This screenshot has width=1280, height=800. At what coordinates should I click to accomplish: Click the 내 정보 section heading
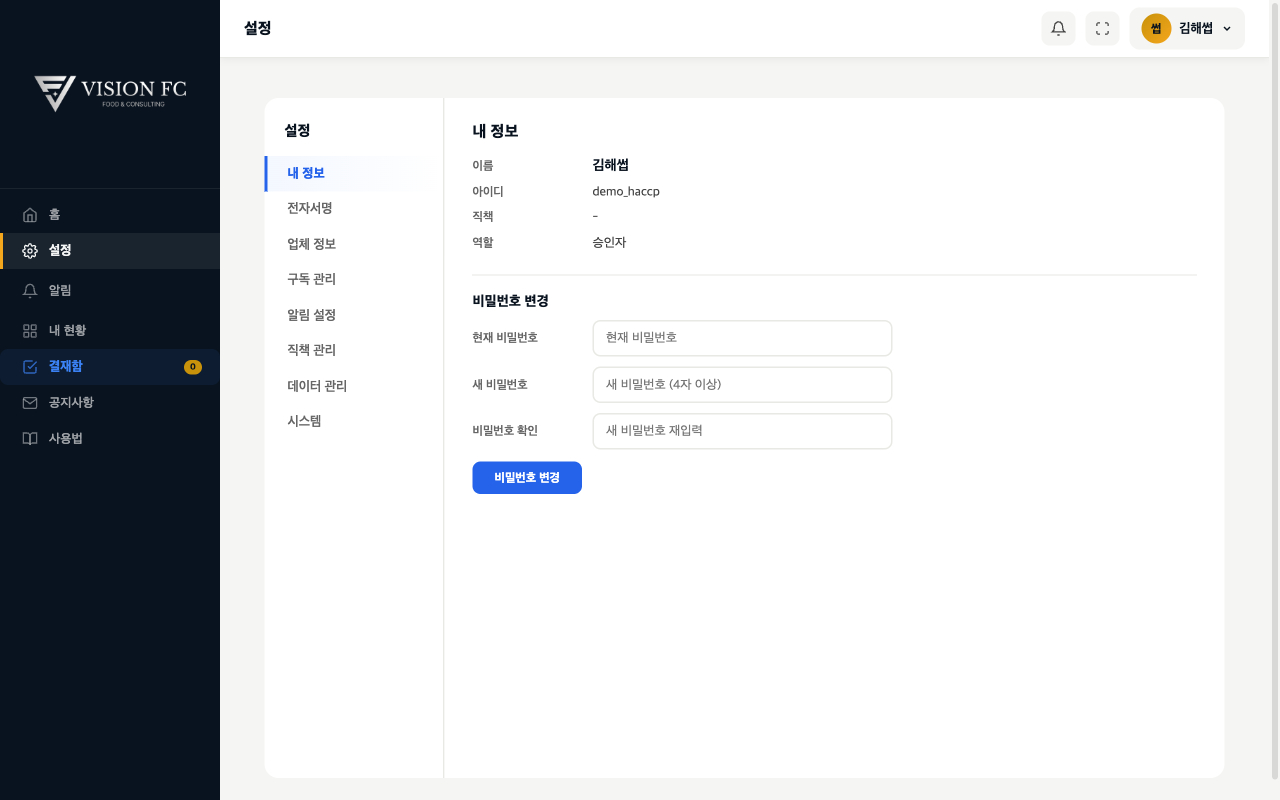495,131
